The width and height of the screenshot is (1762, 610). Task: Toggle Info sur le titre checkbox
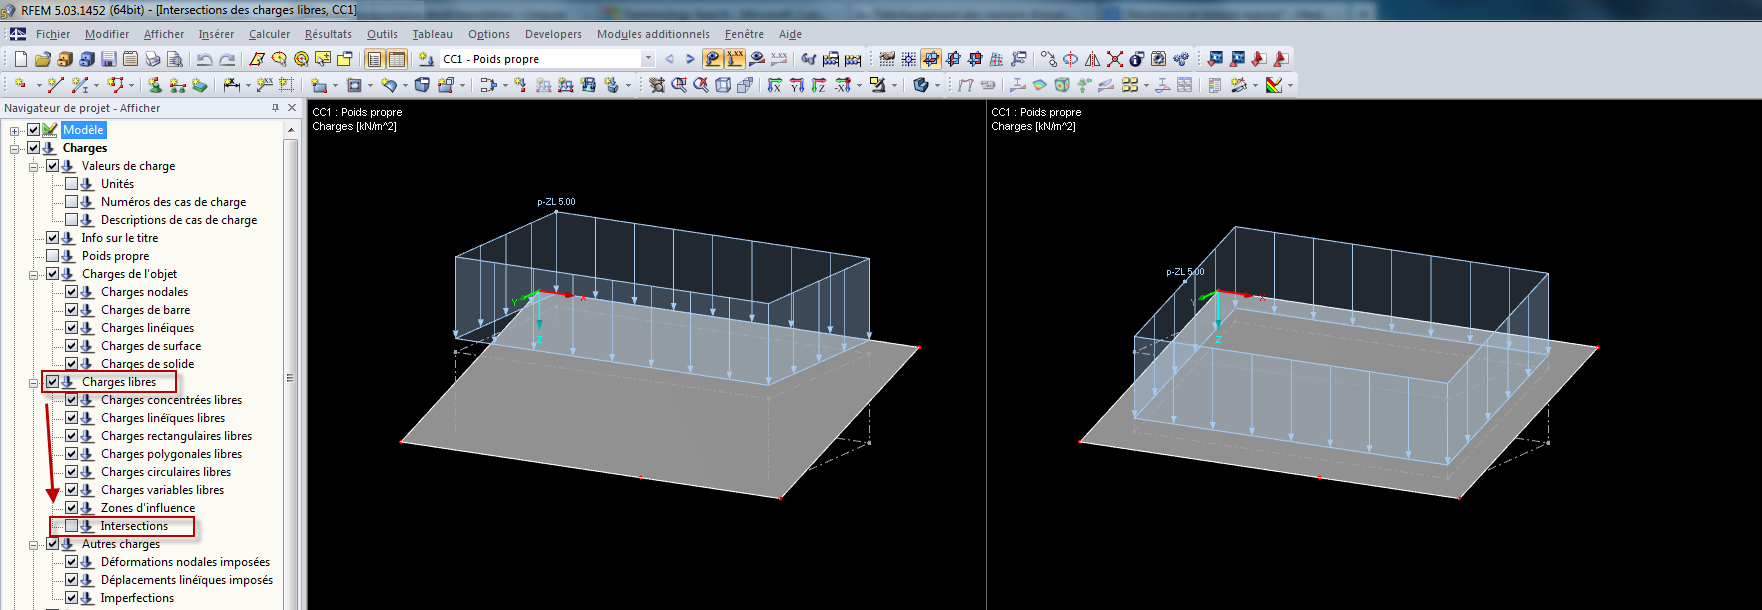[x=52, y=238]
